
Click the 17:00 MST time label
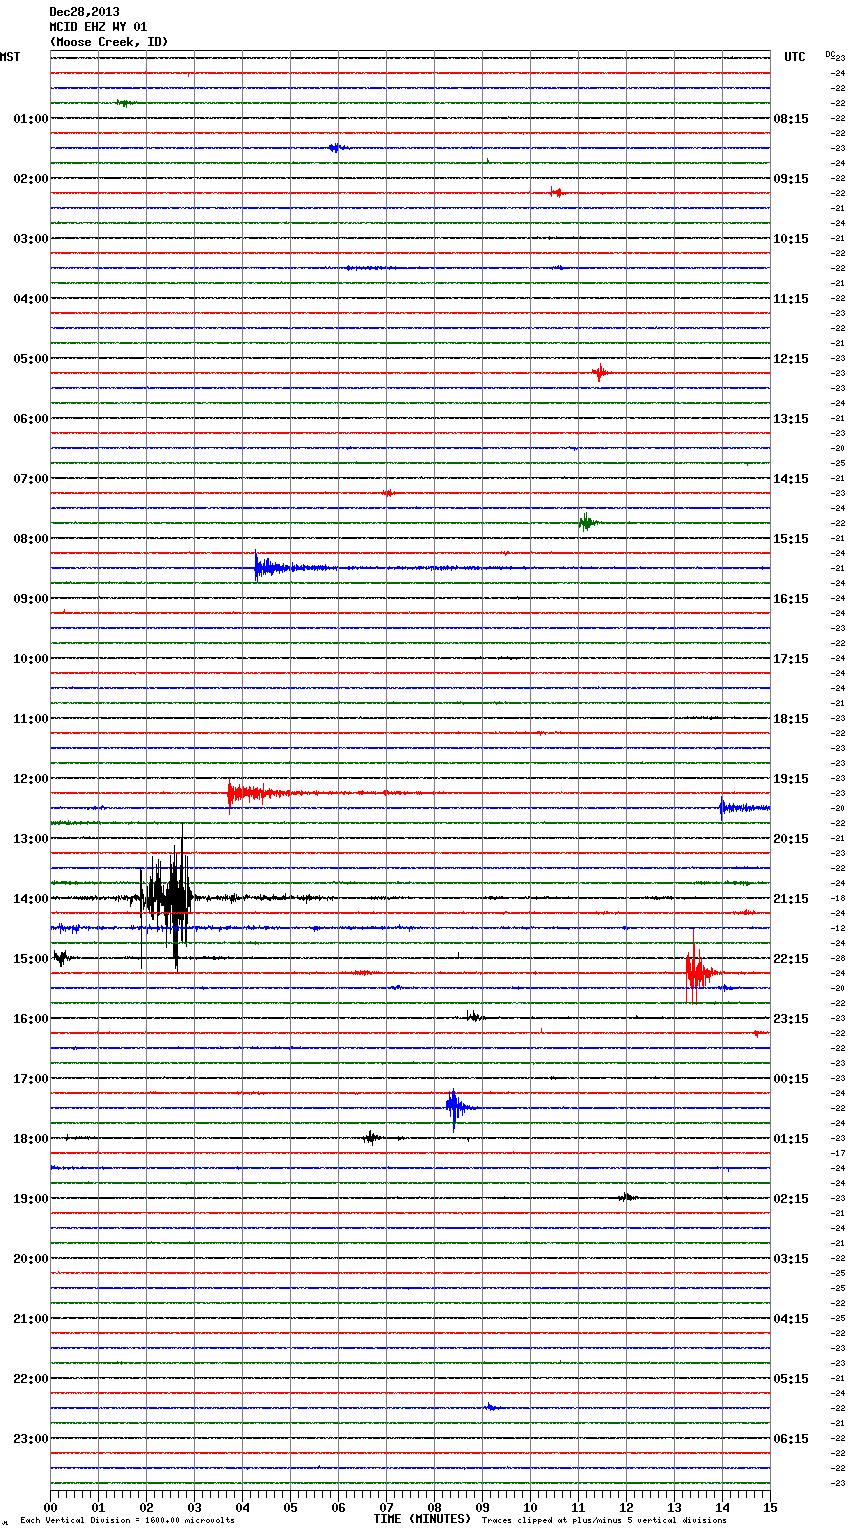pos(31,1079)
